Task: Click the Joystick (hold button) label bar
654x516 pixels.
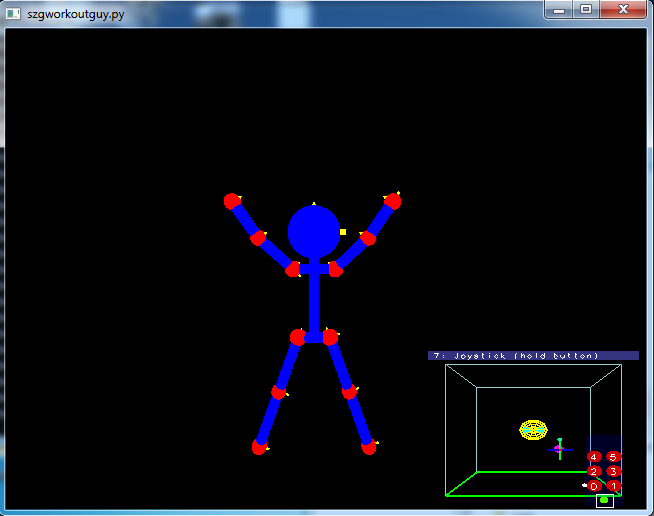Action: click(533, 355)
